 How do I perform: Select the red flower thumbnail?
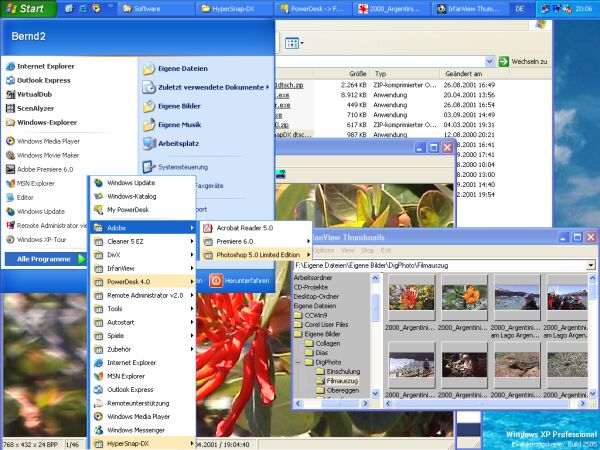(x=411, y=297)
